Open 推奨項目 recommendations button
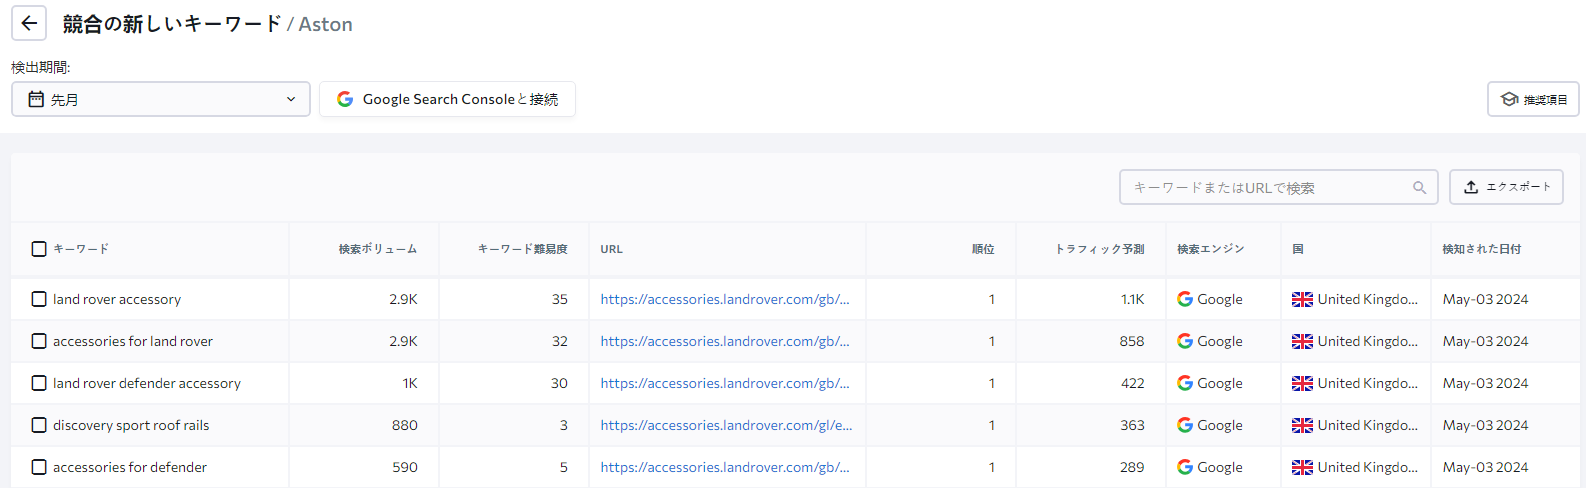Screen dimensions: 1586x488 click(1533, 99)
